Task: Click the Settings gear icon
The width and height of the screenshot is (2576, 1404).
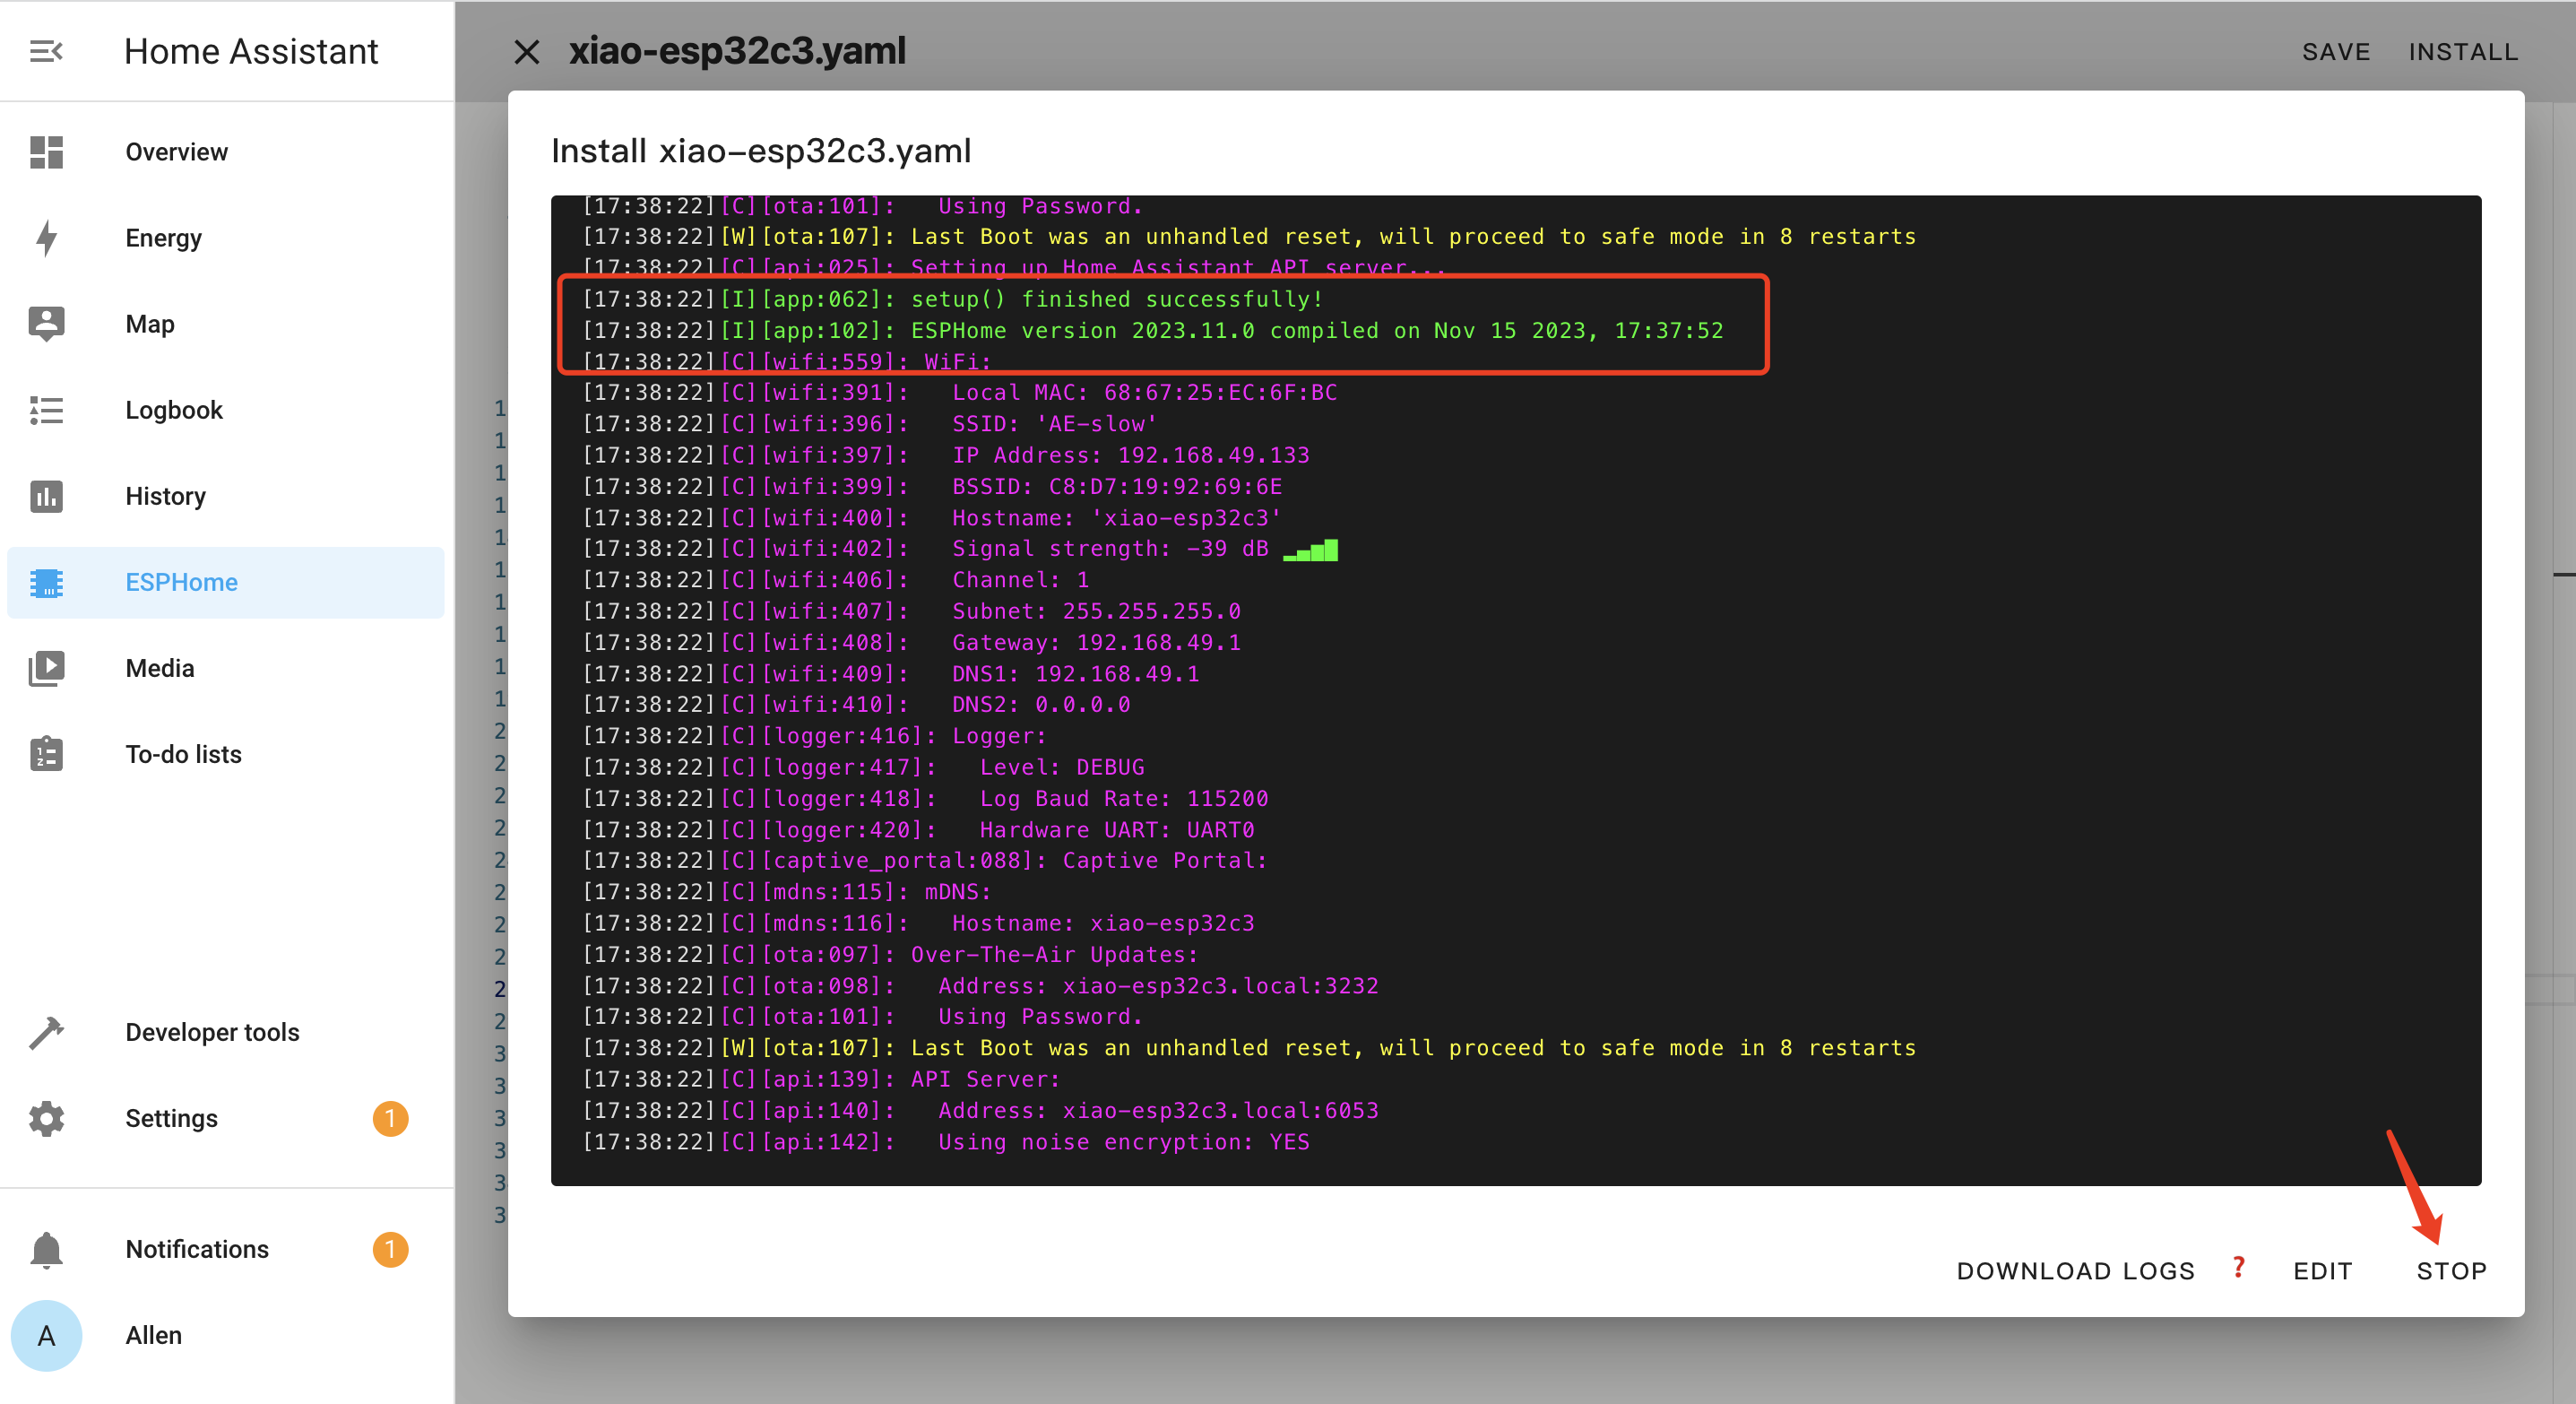Action: (46, 1118)
